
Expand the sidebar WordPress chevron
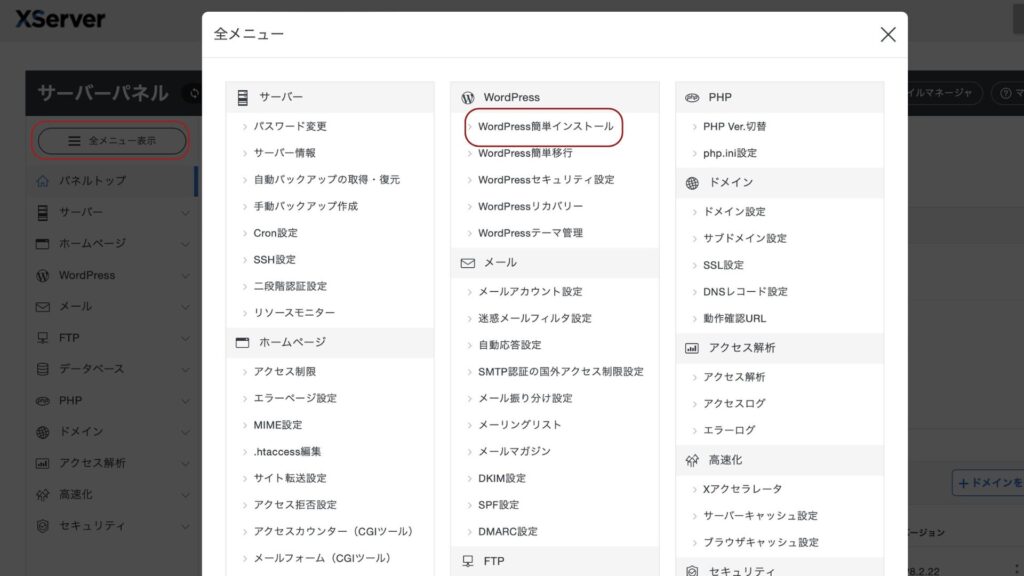tap(185, 276)
